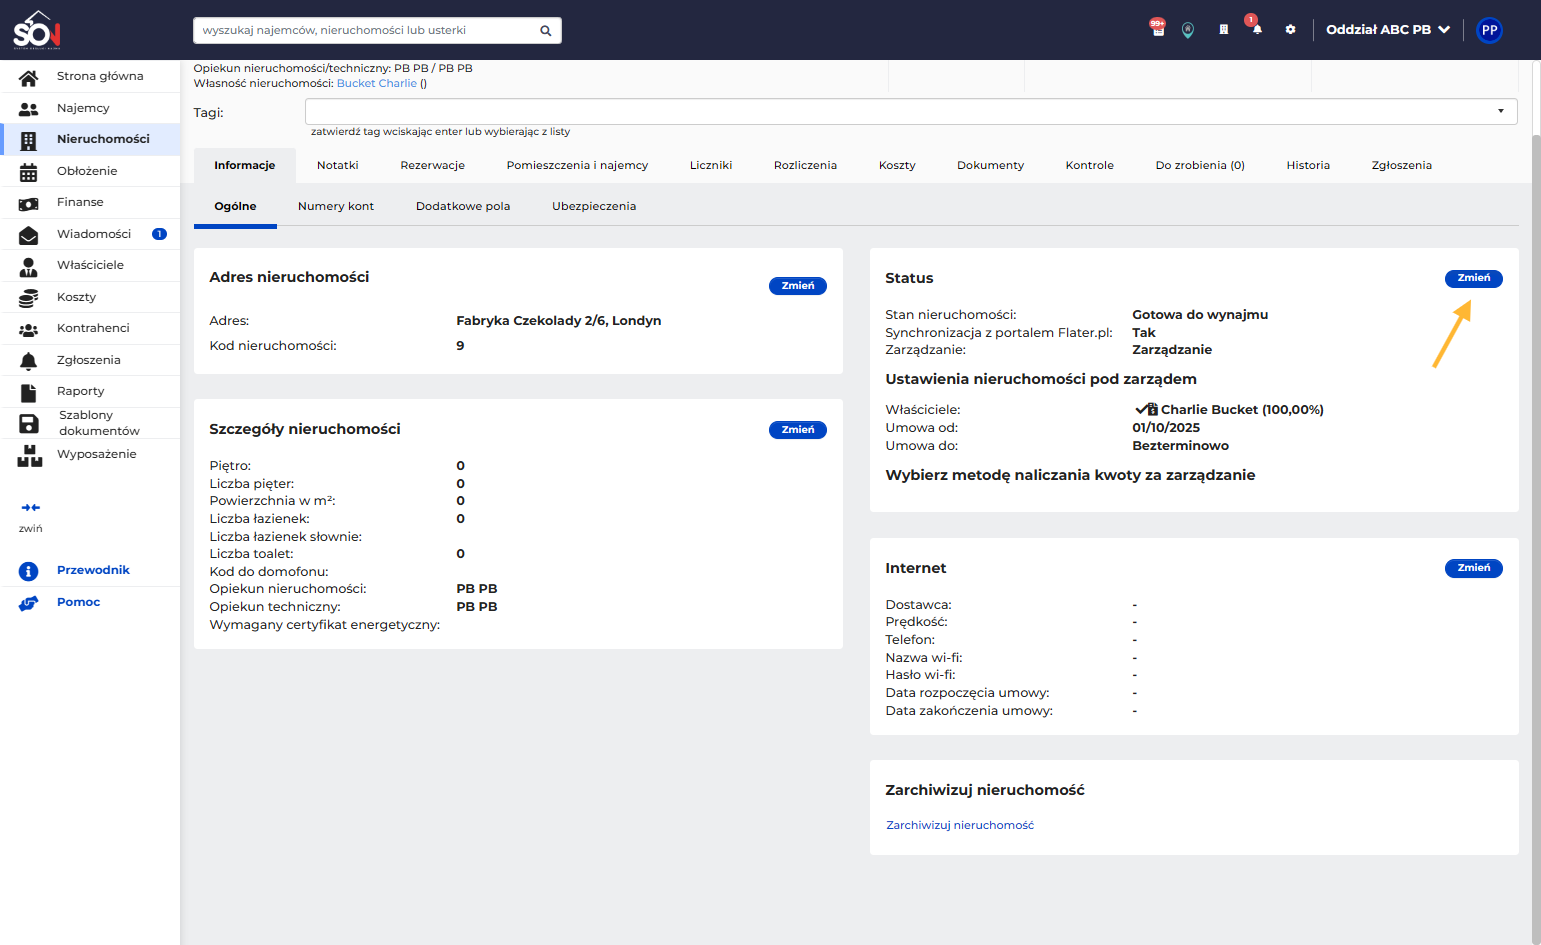Open Wyposażenie via the boxes icon
1541x945 pixels.
(30, 456)
